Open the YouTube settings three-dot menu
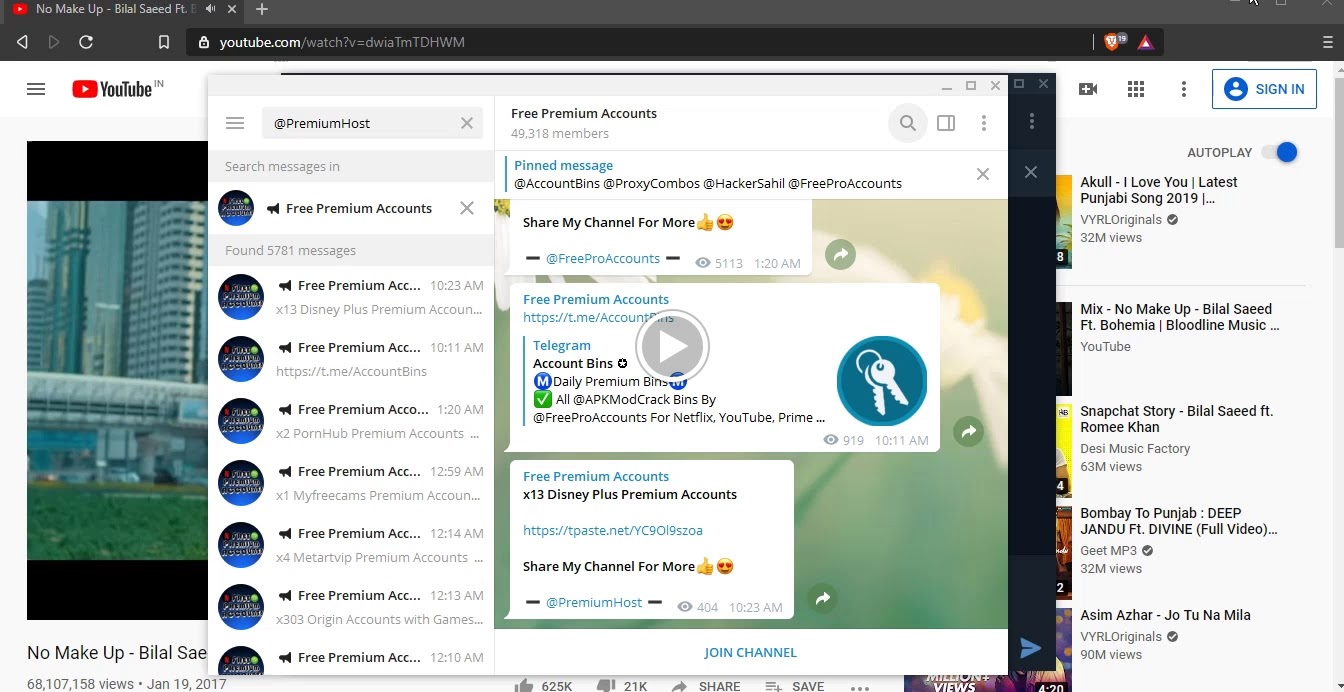 click(1184, 89)
